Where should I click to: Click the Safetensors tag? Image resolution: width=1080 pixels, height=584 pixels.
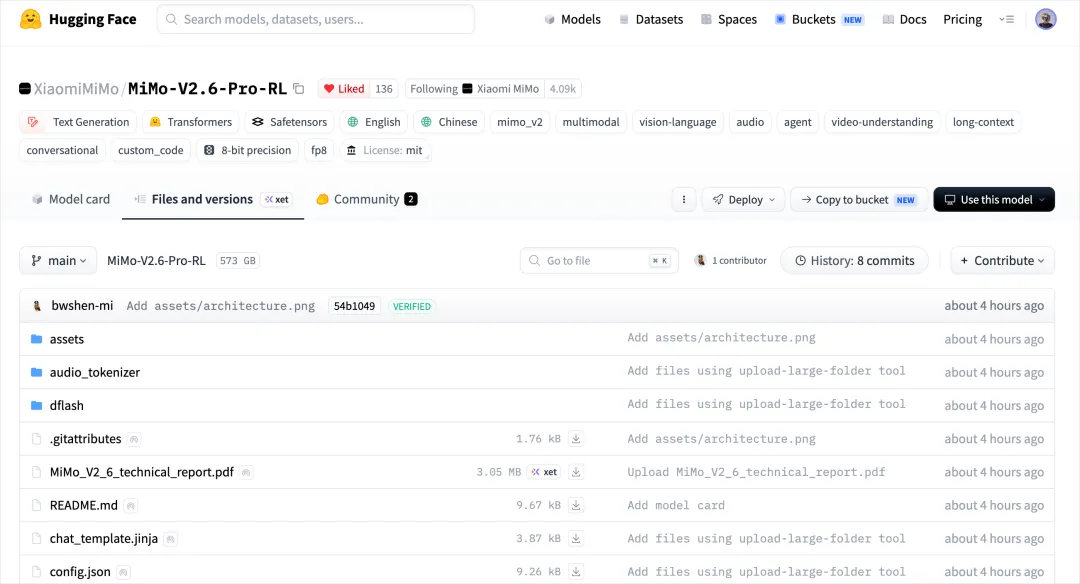pyautogui.click(x=289, y=122)
